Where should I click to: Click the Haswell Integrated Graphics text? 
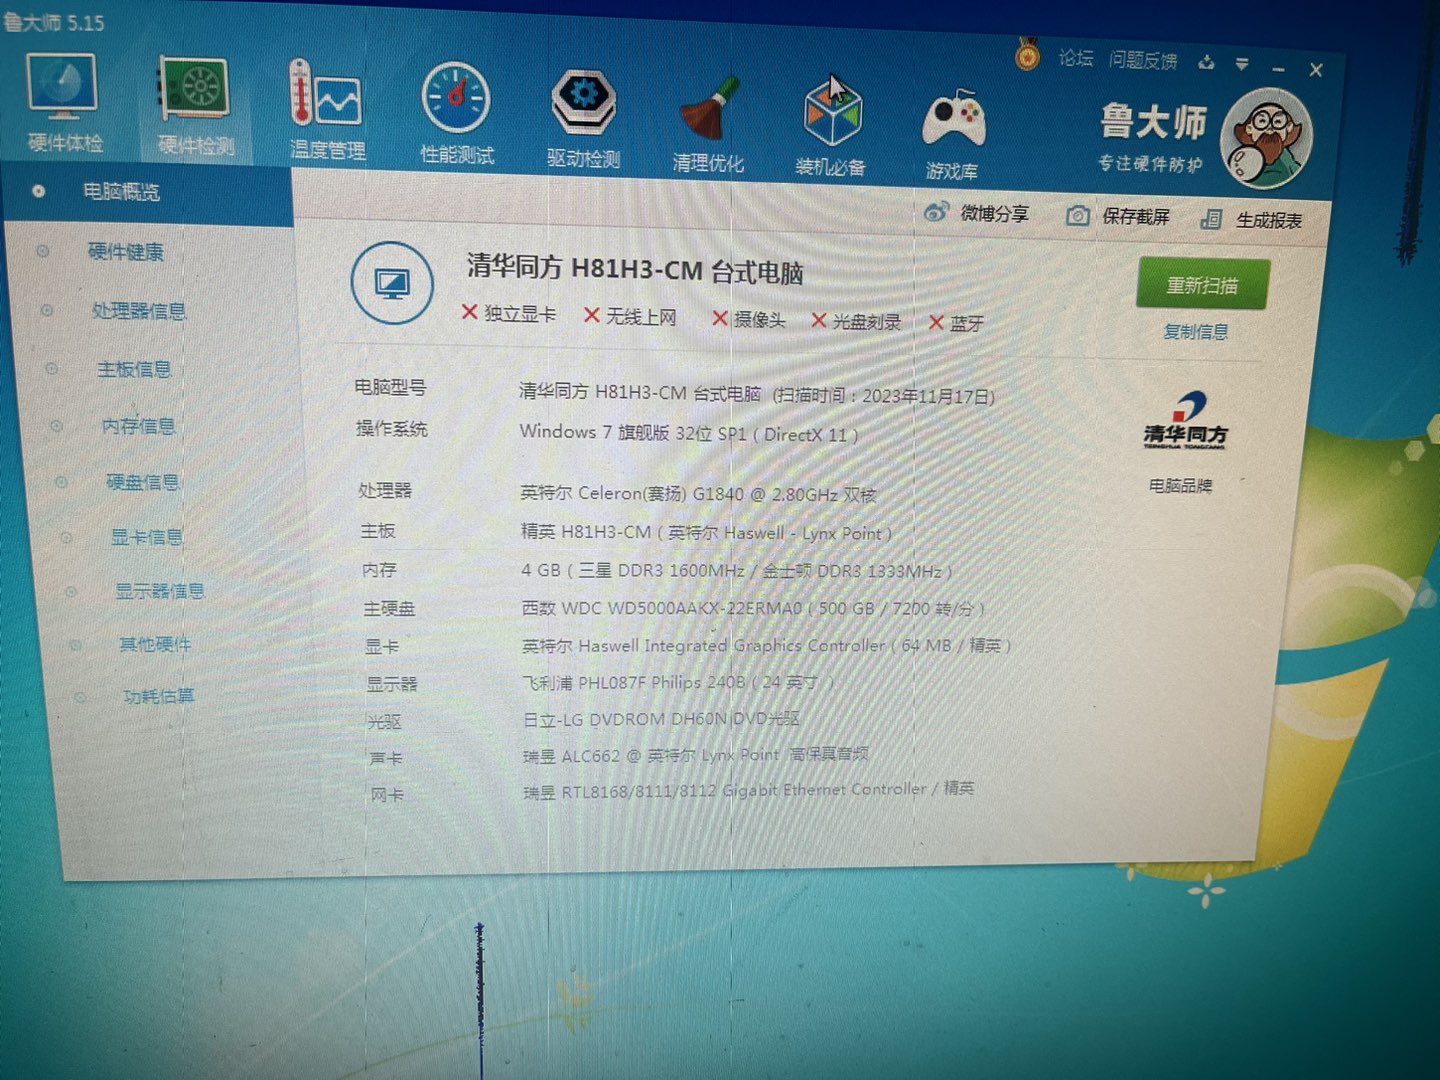pos(766,646)
